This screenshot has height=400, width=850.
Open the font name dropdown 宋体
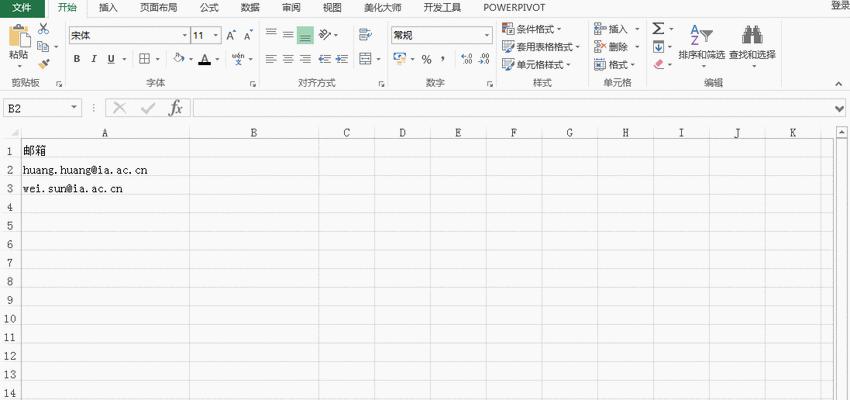(185, 36)
